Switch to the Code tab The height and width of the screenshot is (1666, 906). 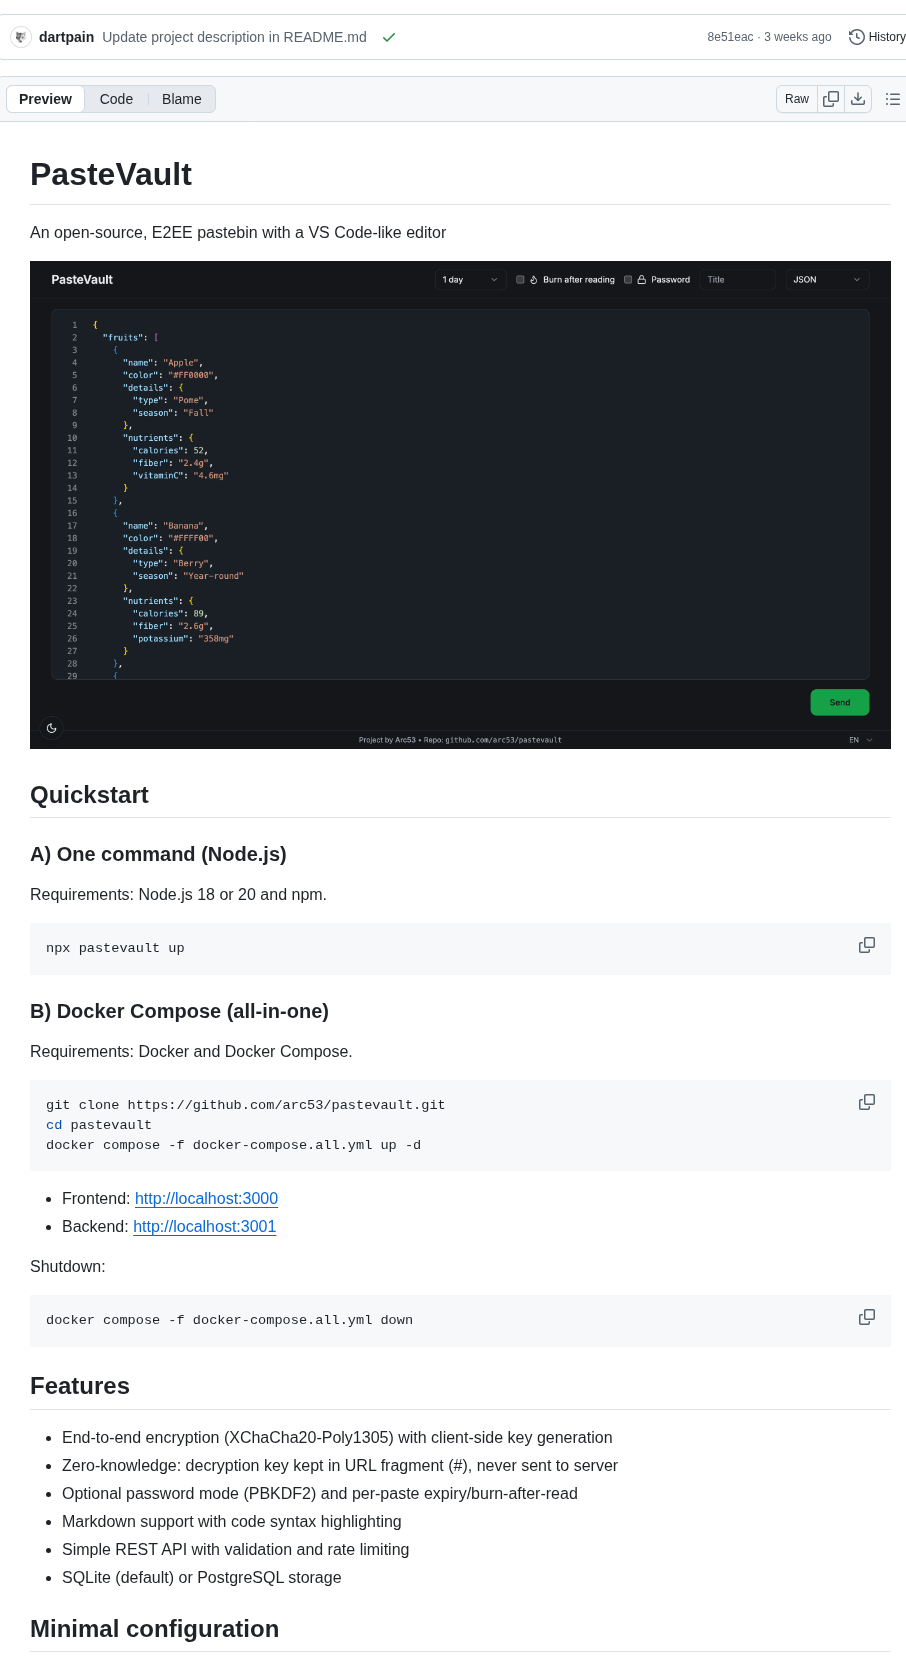(x=116, y=99)
